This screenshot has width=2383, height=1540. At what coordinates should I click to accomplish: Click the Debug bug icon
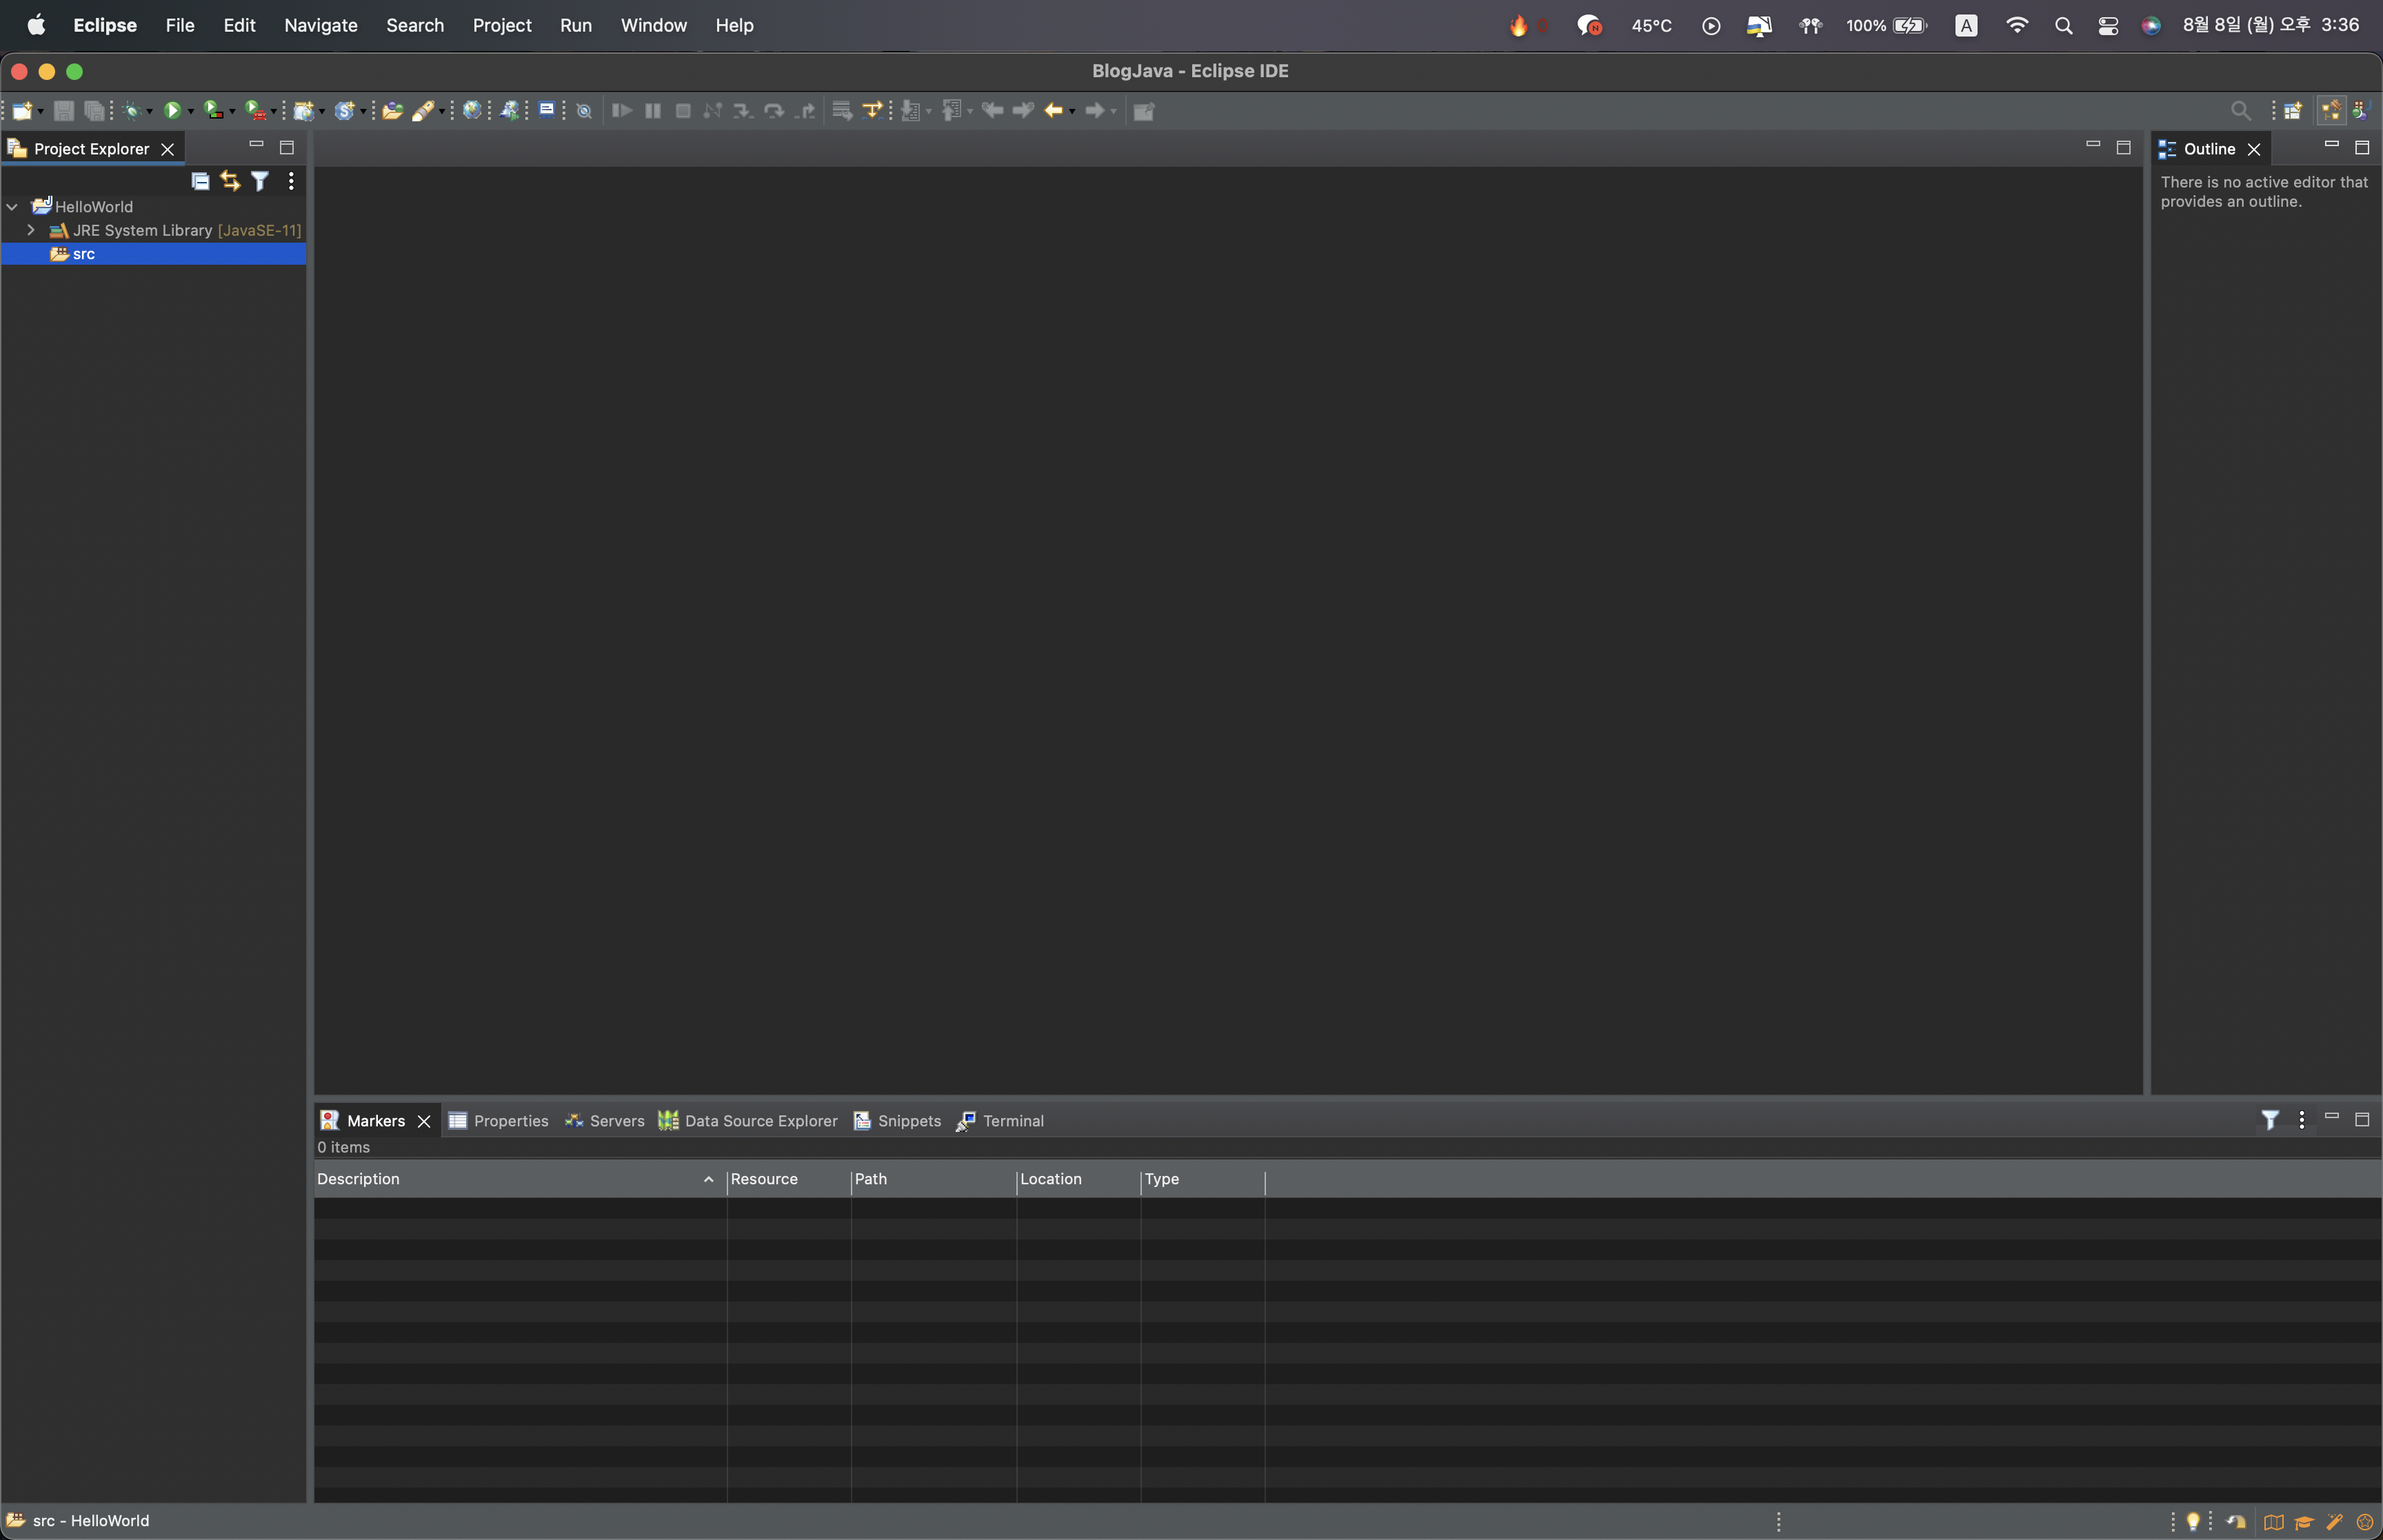coord(131,111)
